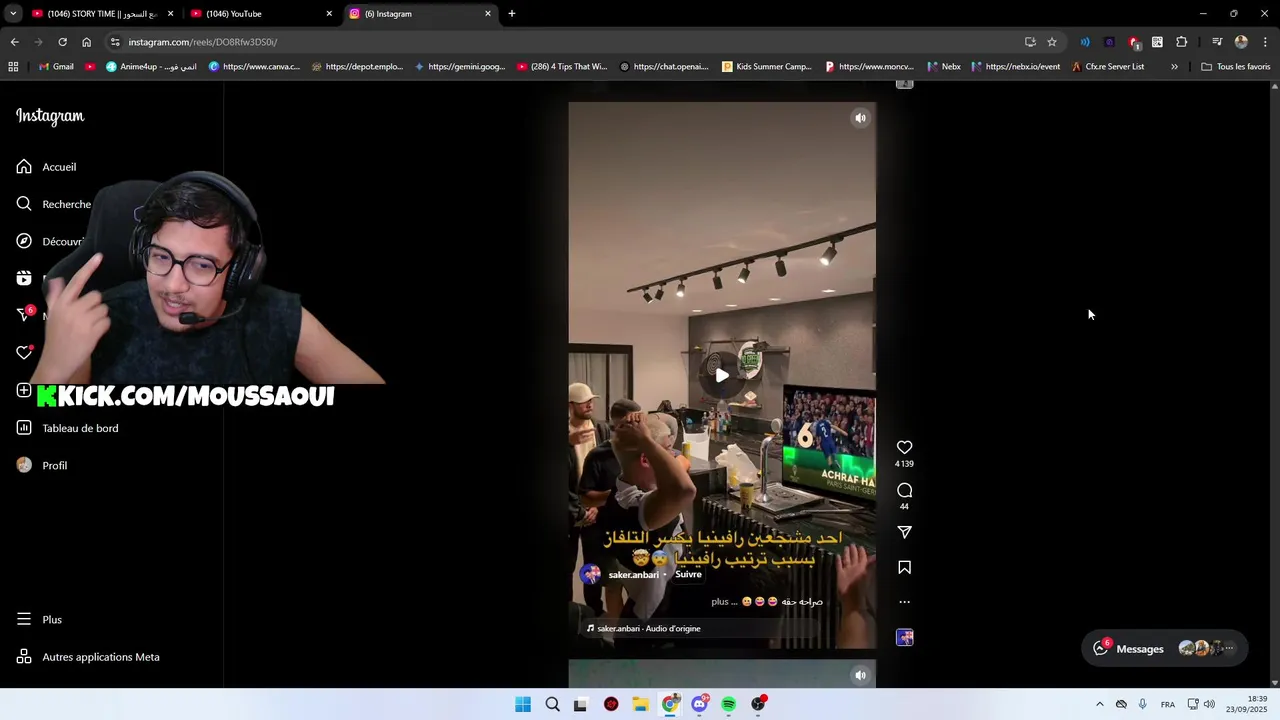Toggle sound on the next reel below
The height and width of the screenshot is (720, 1280).
click(x=860, y=675)
